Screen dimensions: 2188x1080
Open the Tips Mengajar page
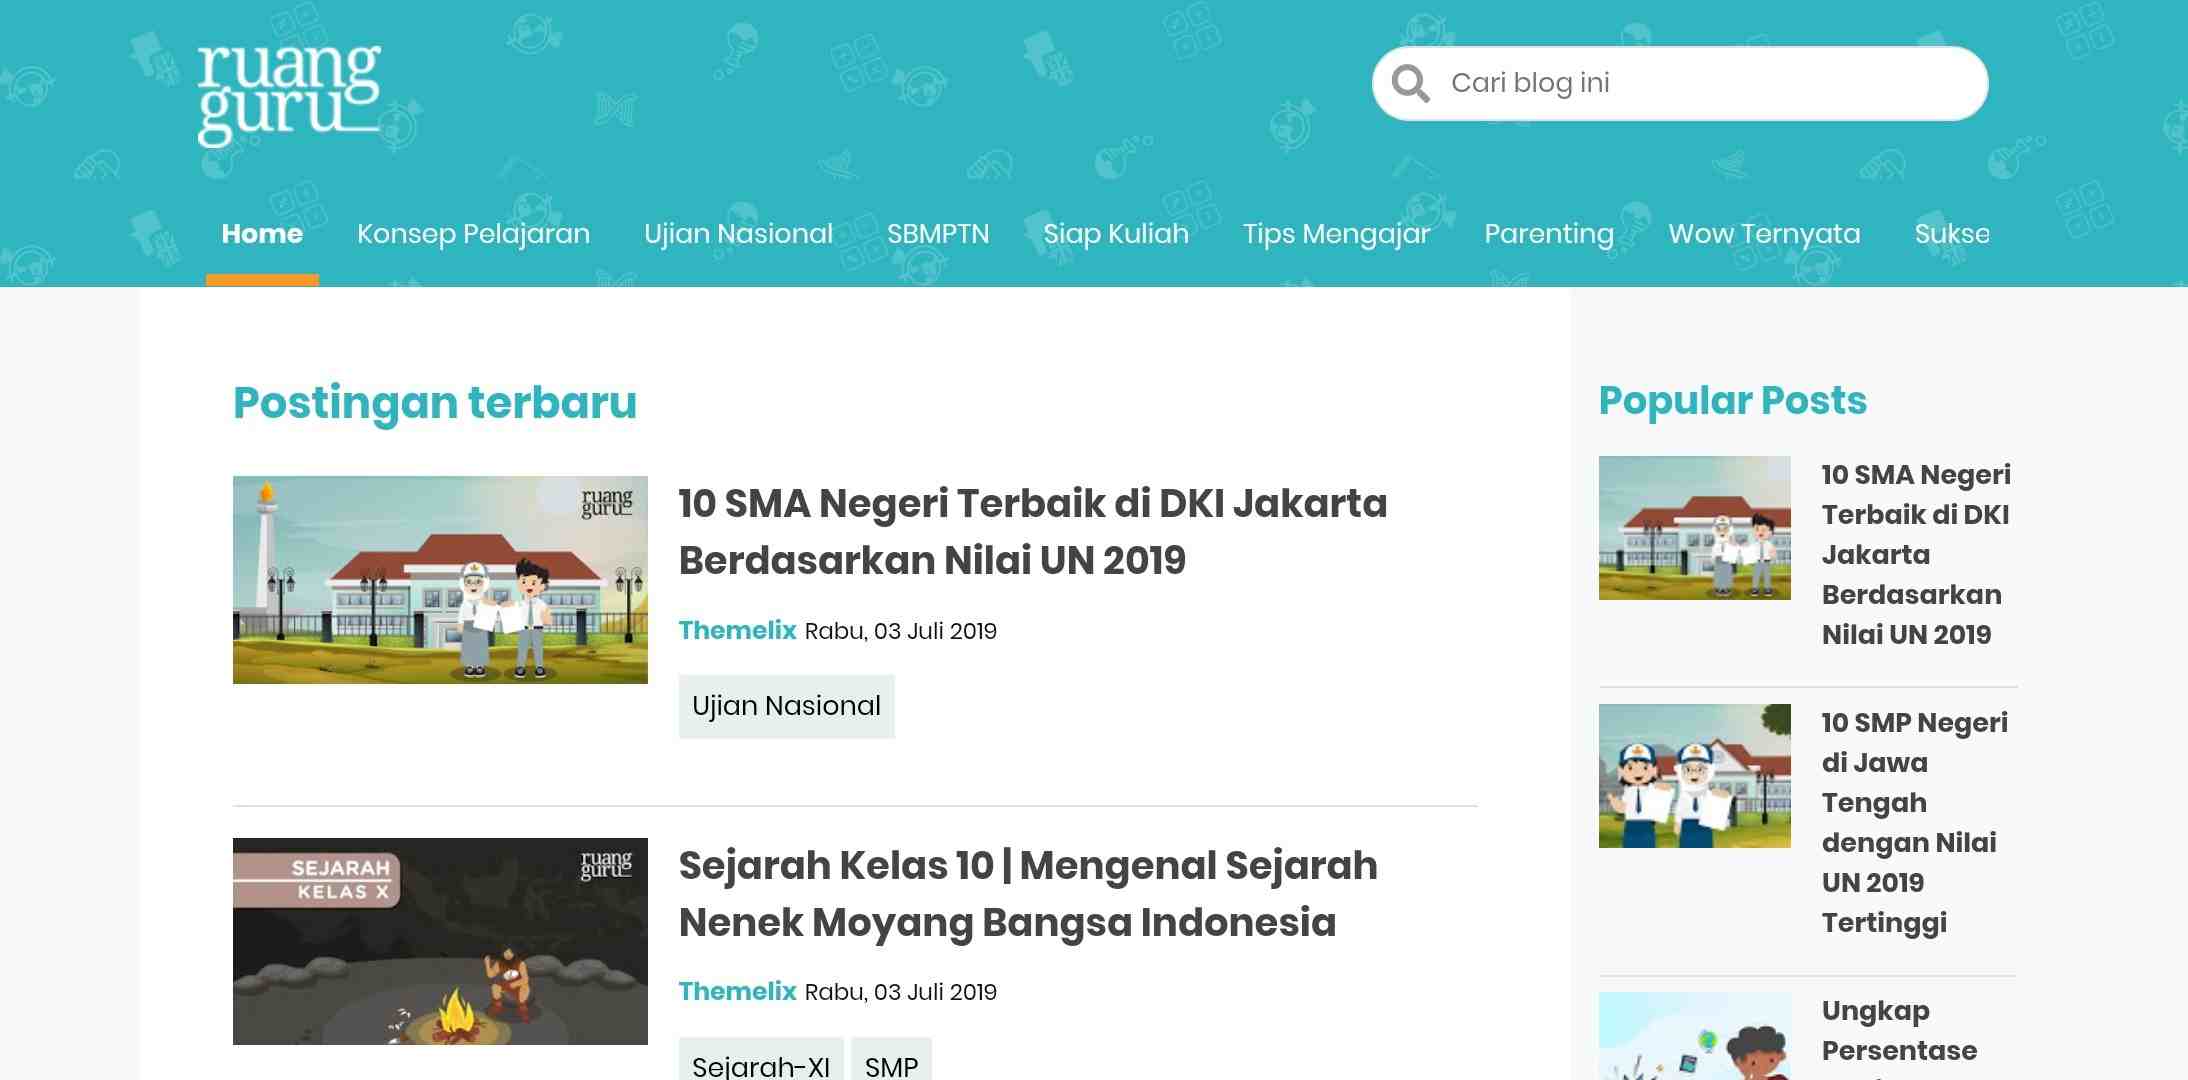pyautogui.click(x=1336, y=233)
